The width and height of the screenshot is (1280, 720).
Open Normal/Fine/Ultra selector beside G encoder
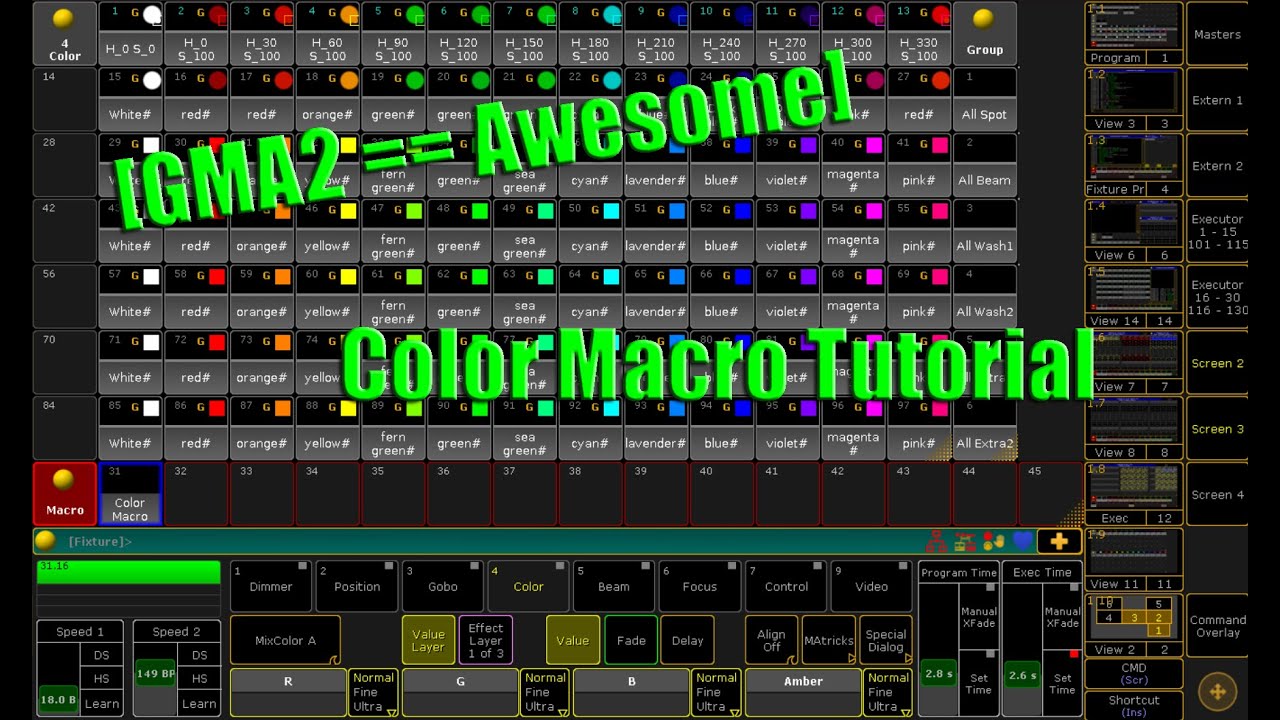[545, 692]
